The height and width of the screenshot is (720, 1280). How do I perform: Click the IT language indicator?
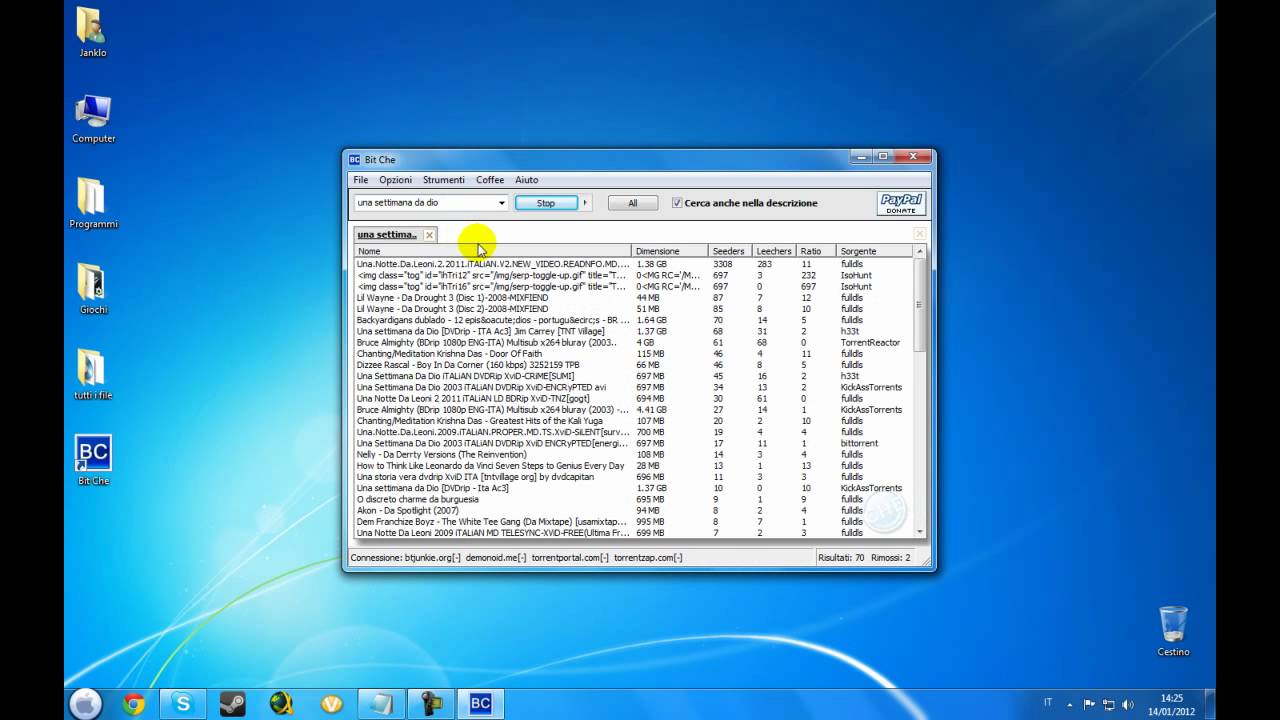click(x=1048, y=703)
